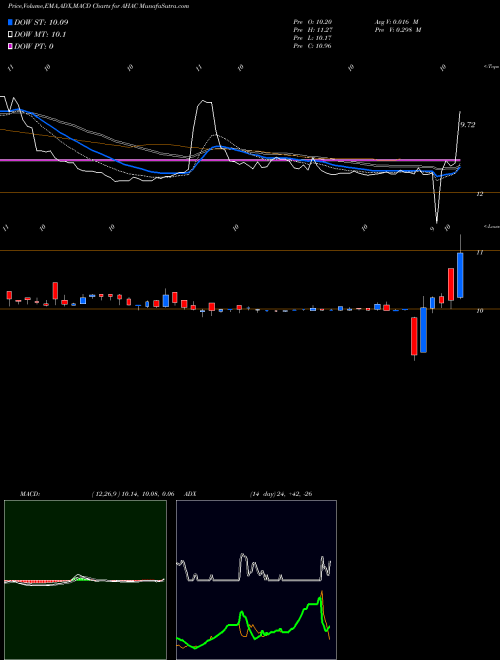Screen dimensions: 500x660
Task: Click the 12 axis label on the upper chart
Action: 479,194
